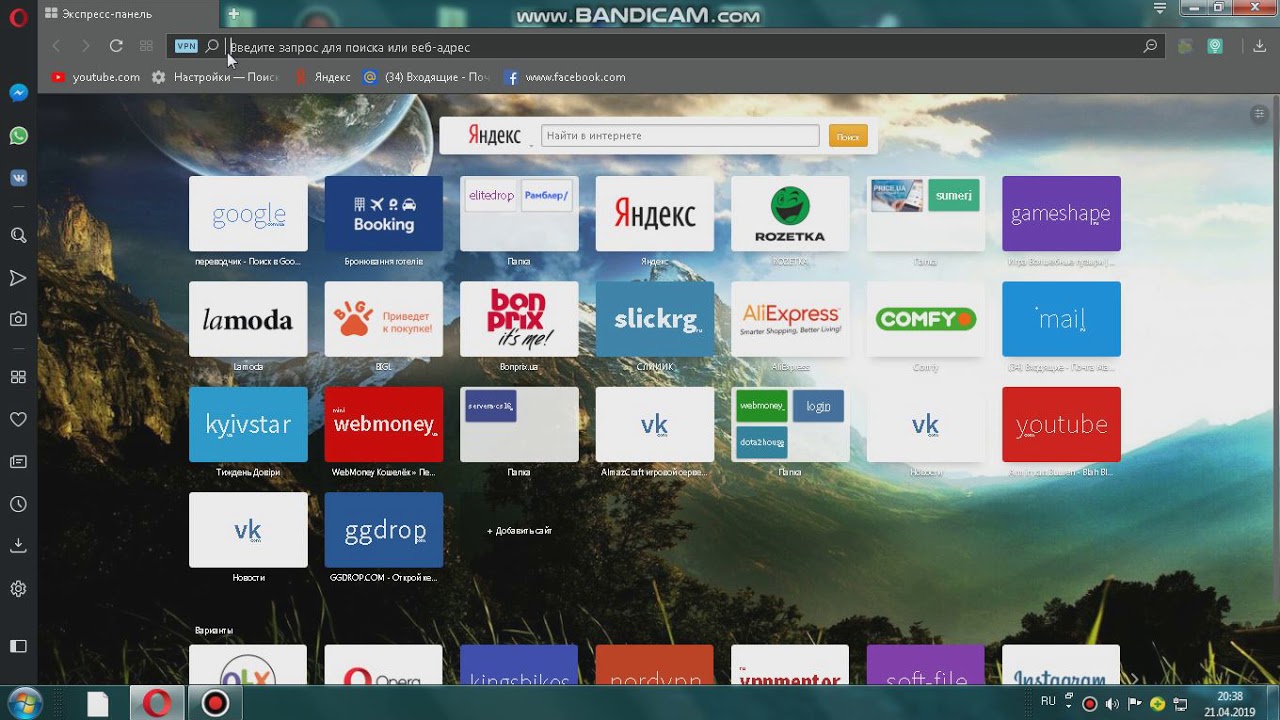Click the magnifier at address bar's right end
The height and width of the screenshot is (720, 1280).
click(1150, 46)
